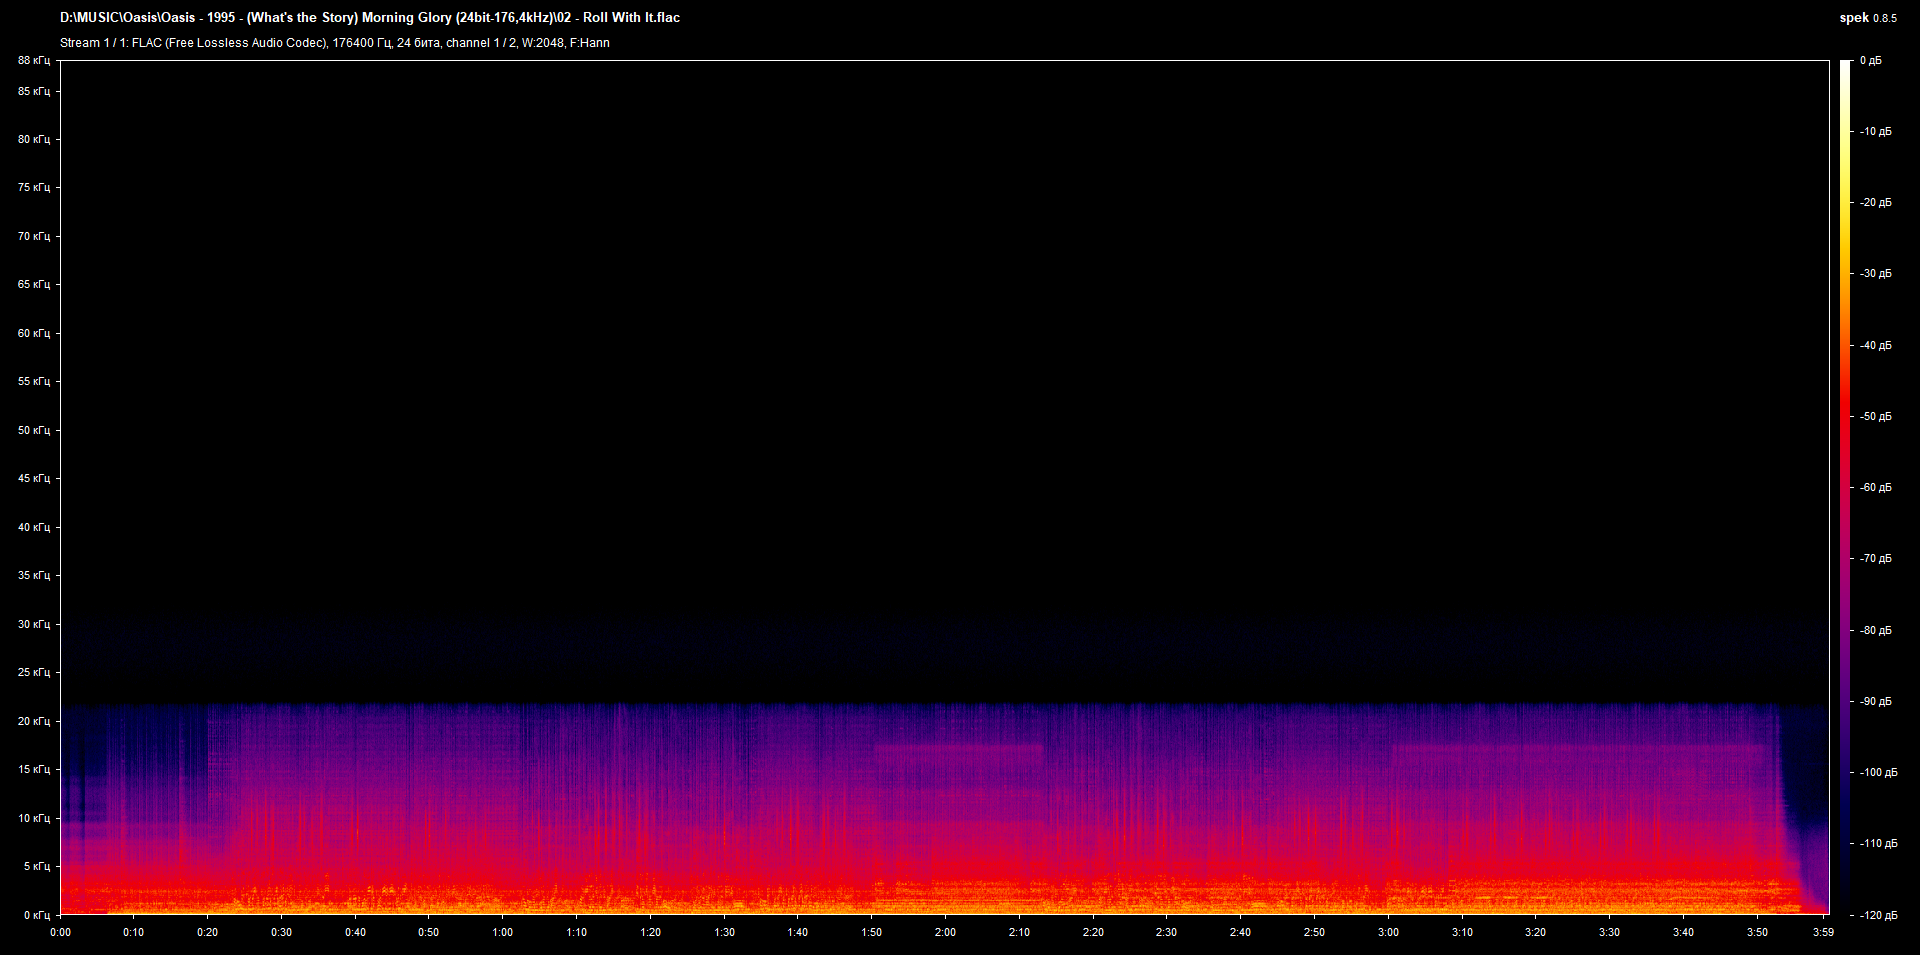Click the 2:00 time axis marker

(945, 932)
